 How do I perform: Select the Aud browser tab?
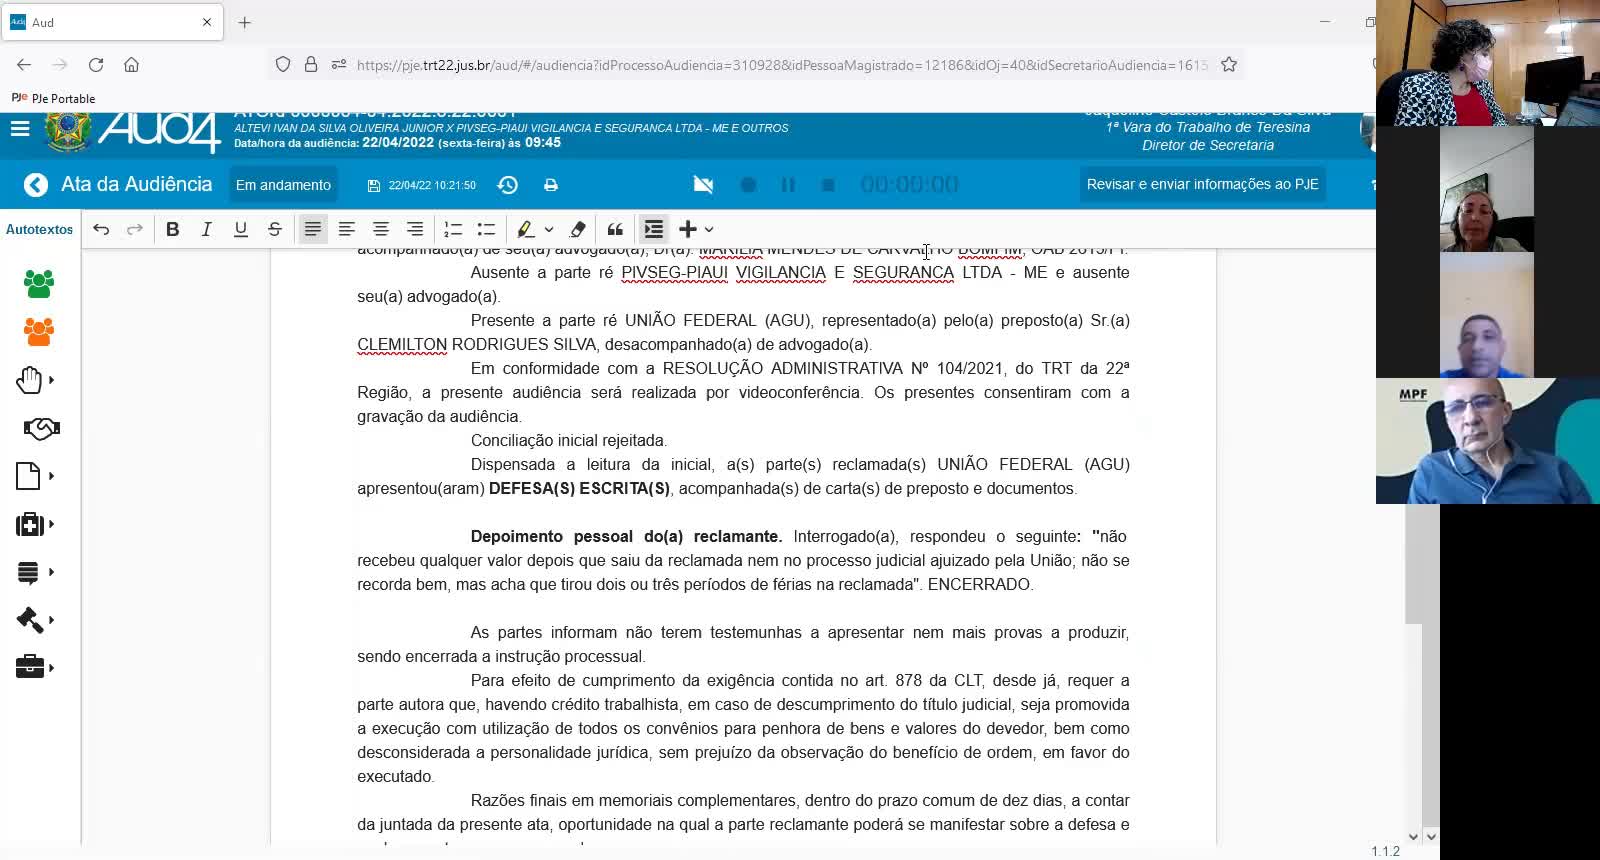click(x=112, y=22)
